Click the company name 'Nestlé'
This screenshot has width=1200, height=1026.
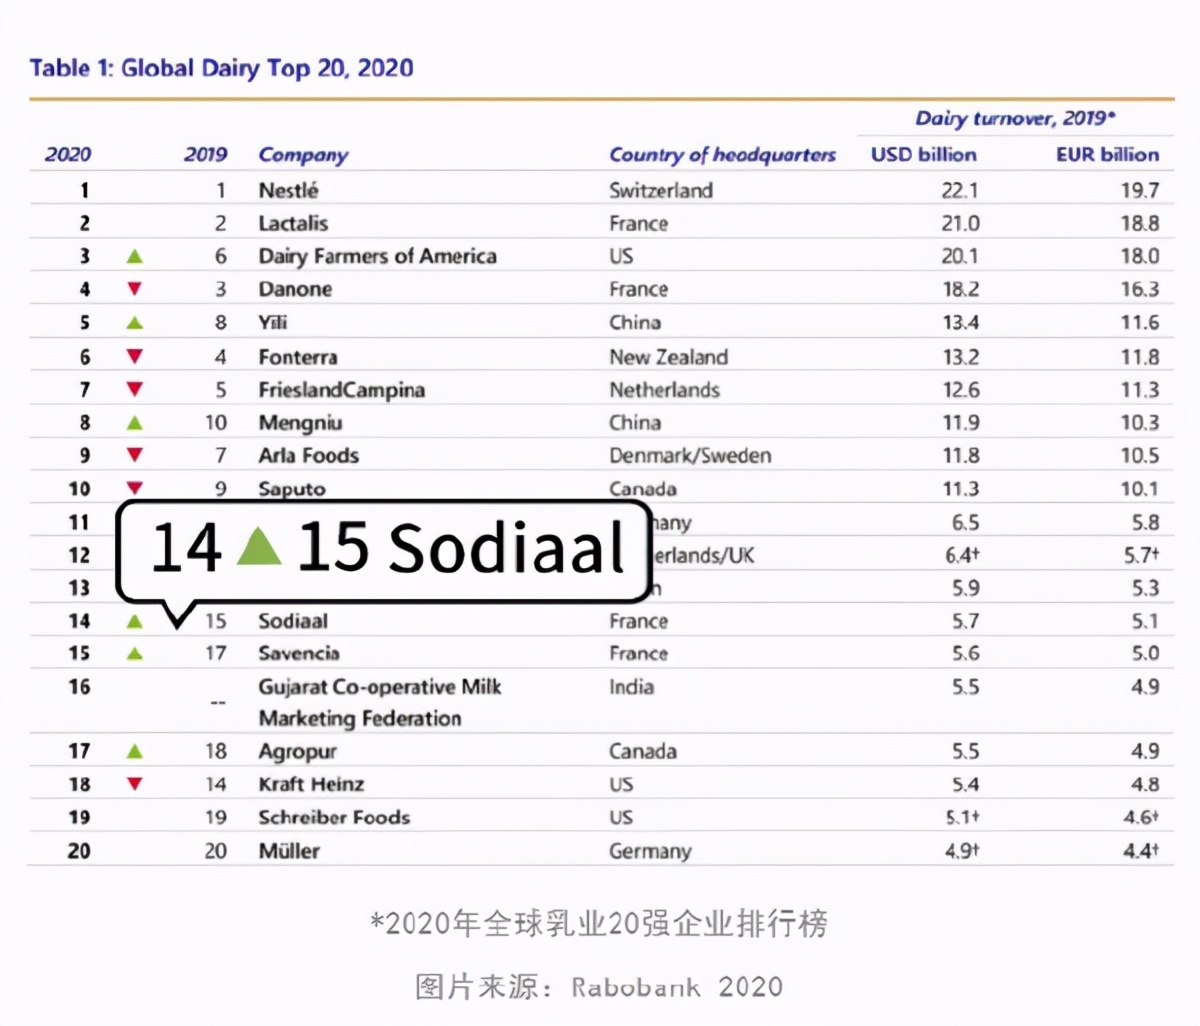[x=288, y=190]
